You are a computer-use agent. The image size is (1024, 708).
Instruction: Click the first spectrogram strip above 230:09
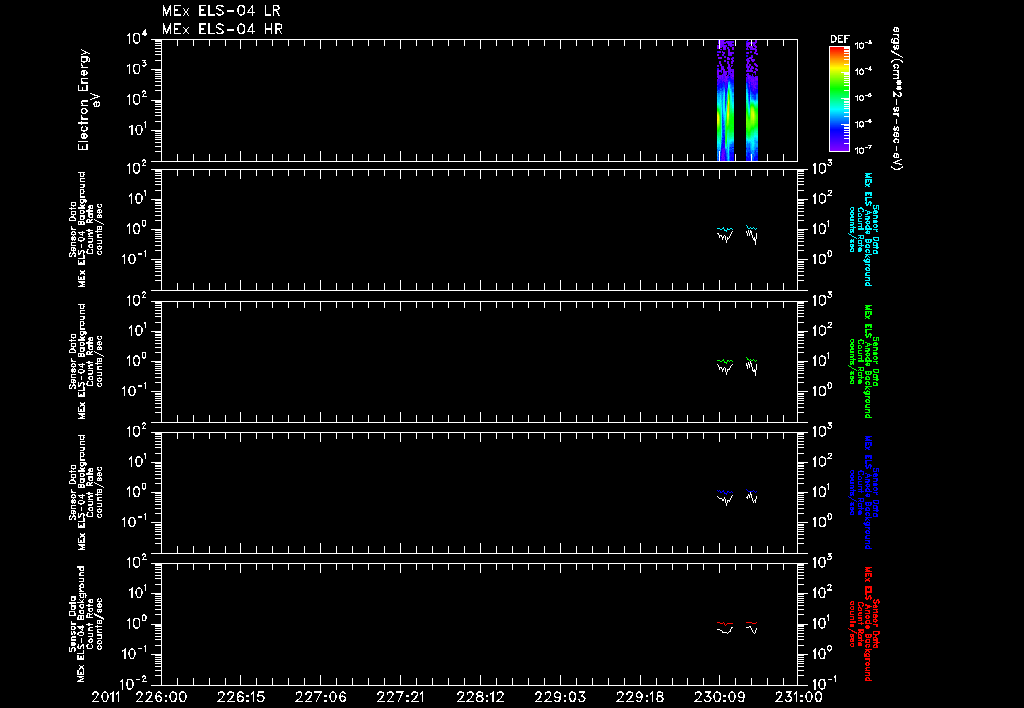pos(726,100)
